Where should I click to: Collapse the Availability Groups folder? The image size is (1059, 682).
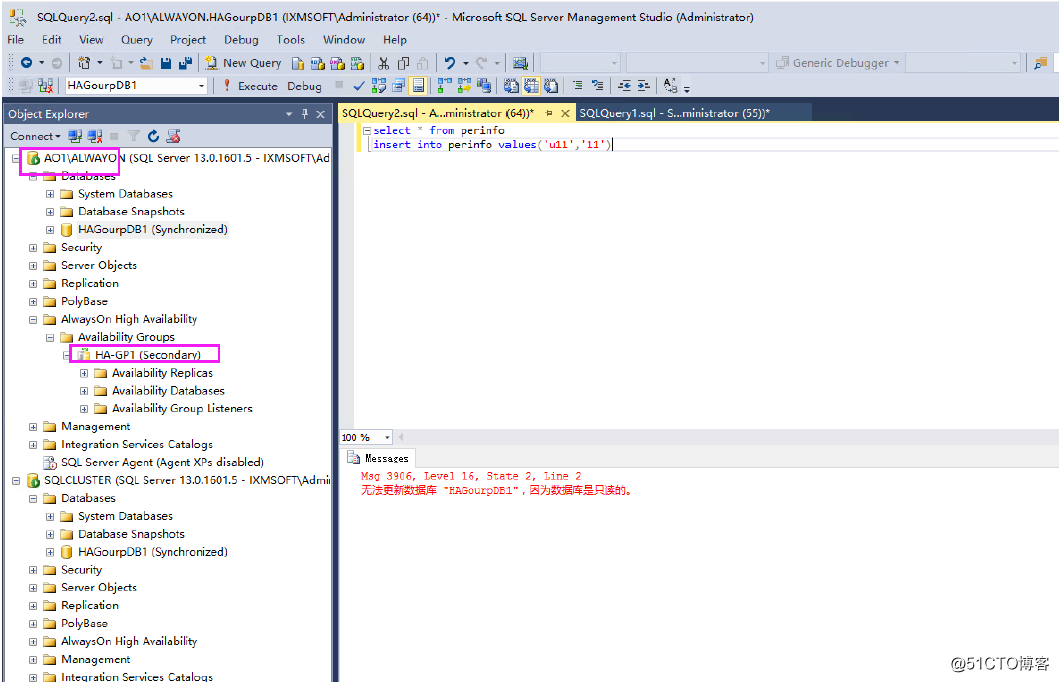click(x=50, y=338)
